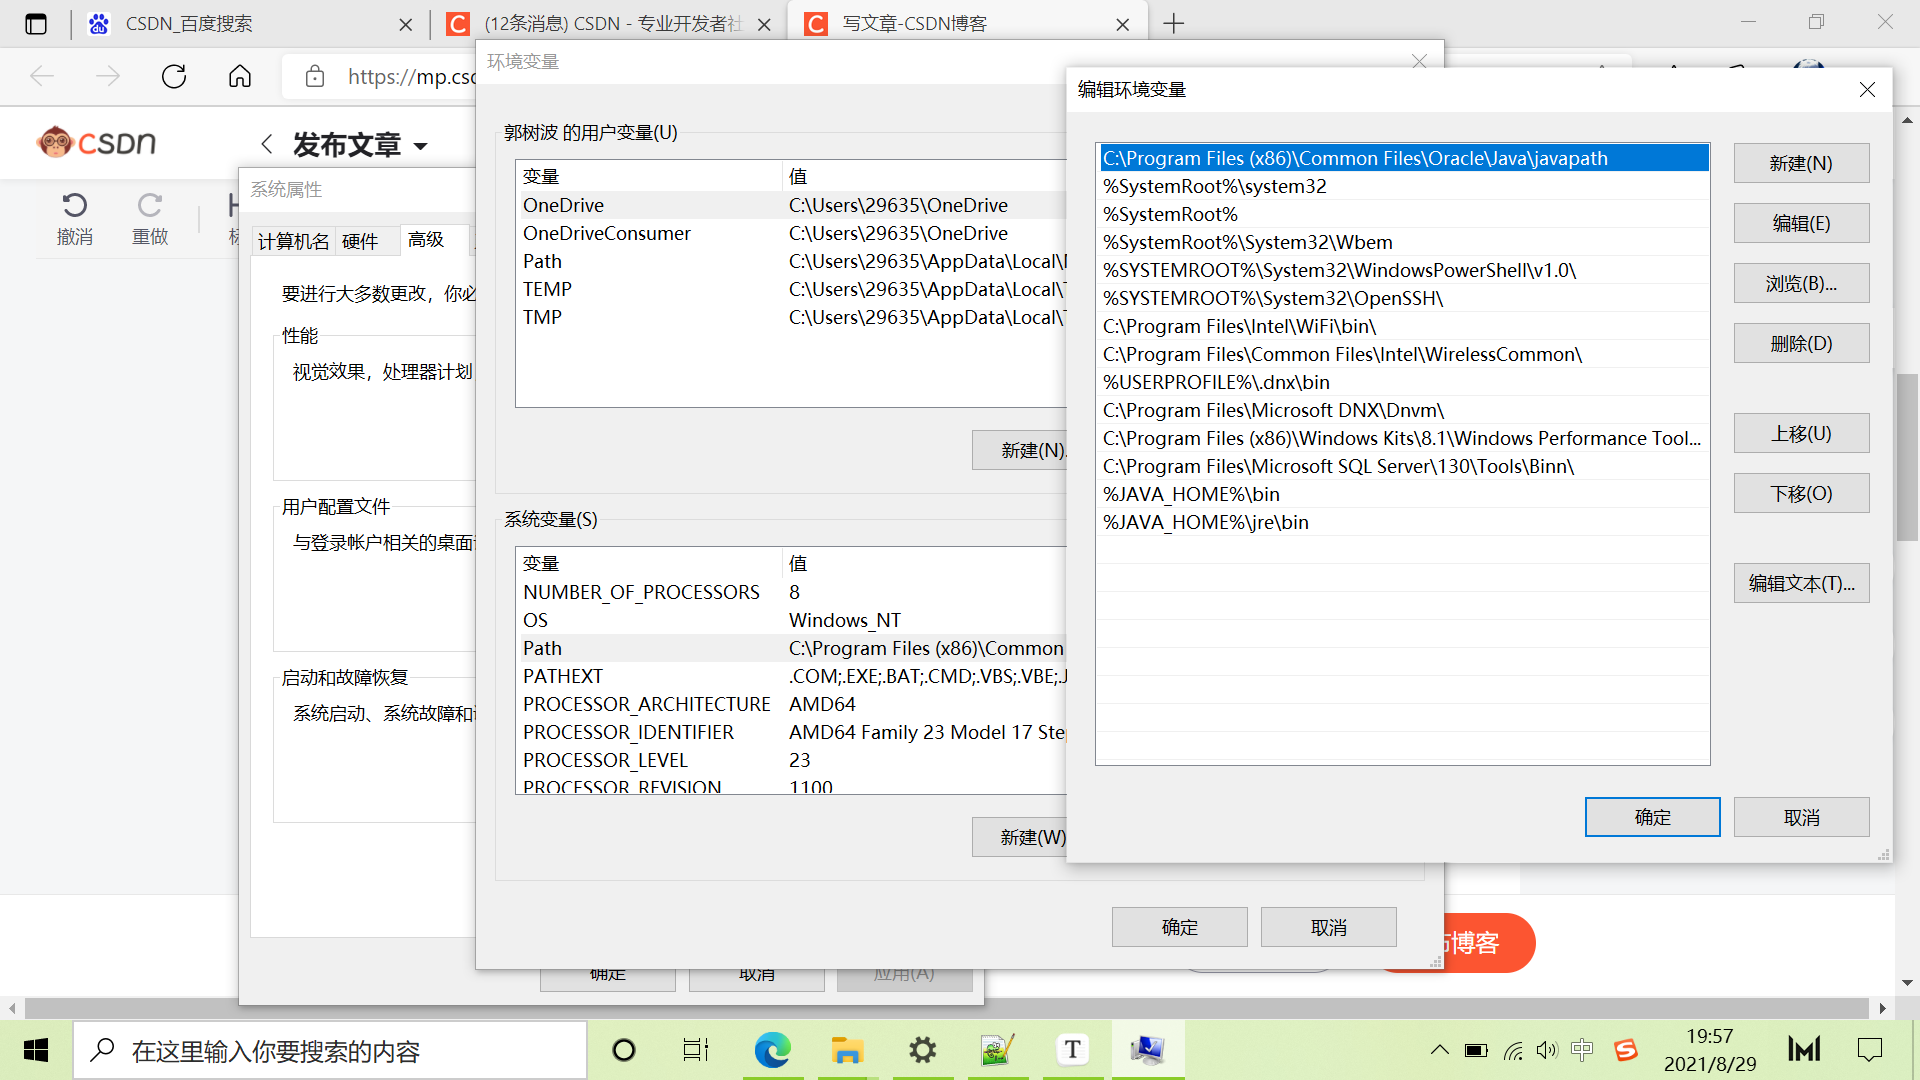1920x1080 pixels.
Task: Expand the 发布文章 dropdown arrow
Action: click(x=421, y=146)
